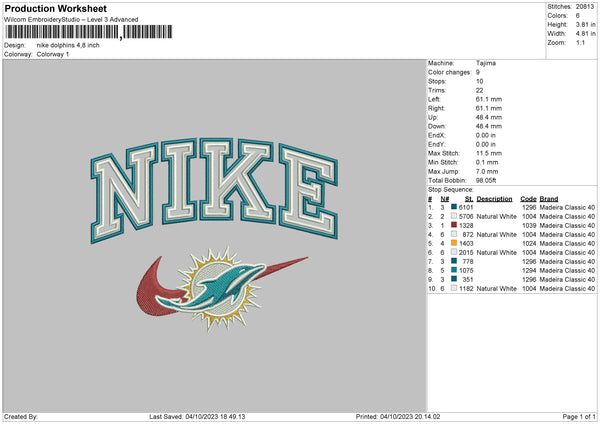The image size is (600, 424).
Task: Click the white swatch in stop row 5706
Action: tap(454, 216)
